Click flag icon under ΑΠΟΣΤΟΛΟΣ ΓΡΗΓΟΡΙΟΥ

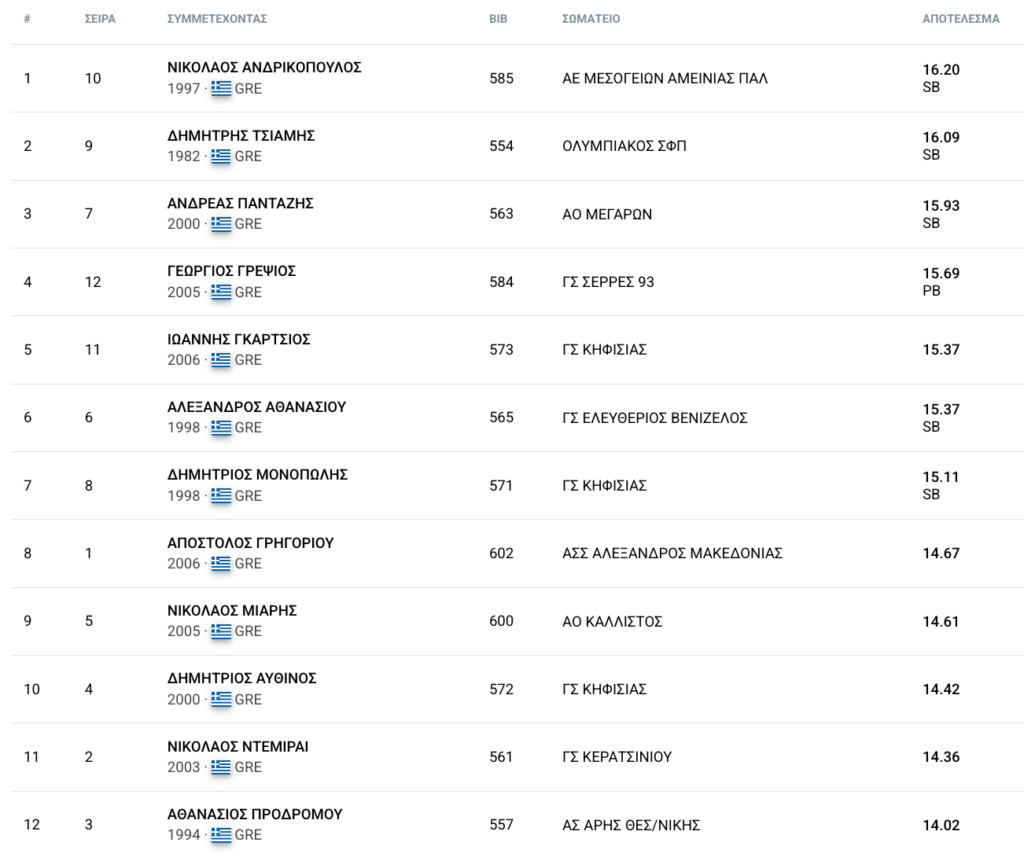point(221,563)
